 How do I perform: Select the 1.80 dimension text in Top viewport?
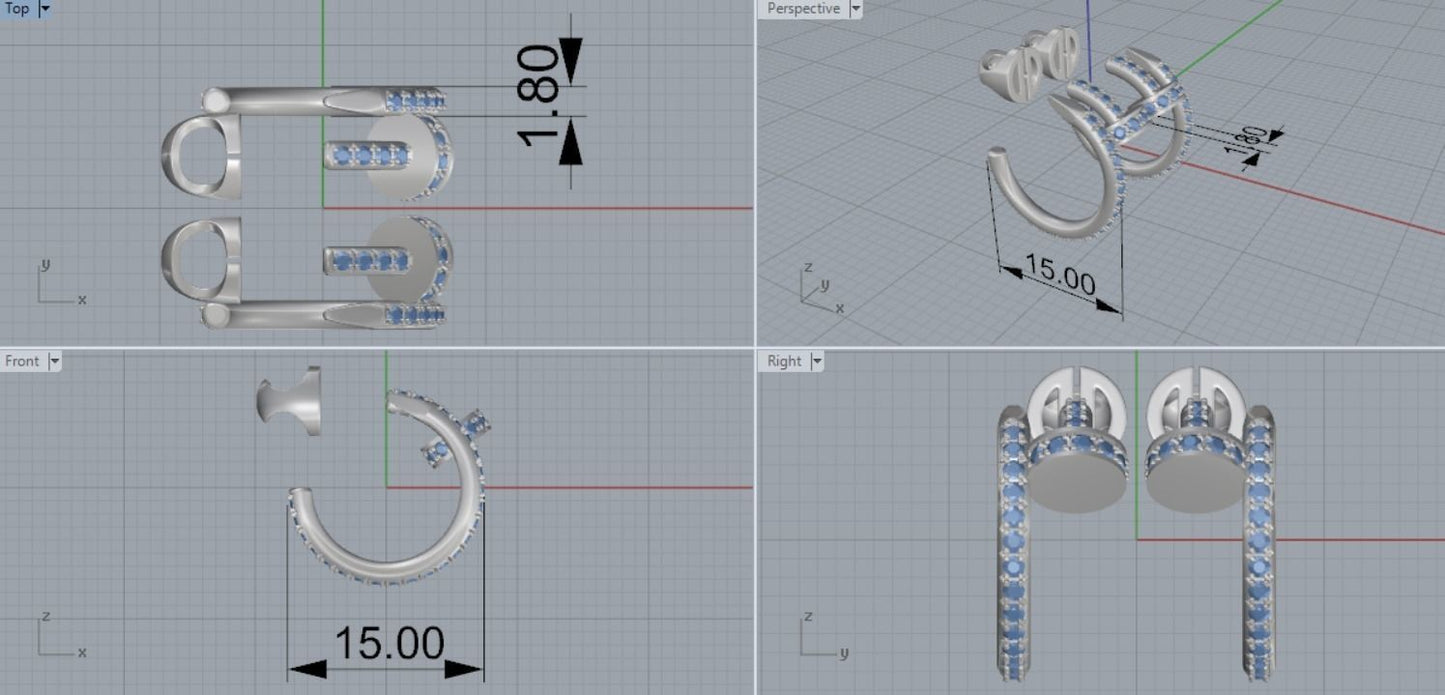pyautogui.click(x=540, y=95)
